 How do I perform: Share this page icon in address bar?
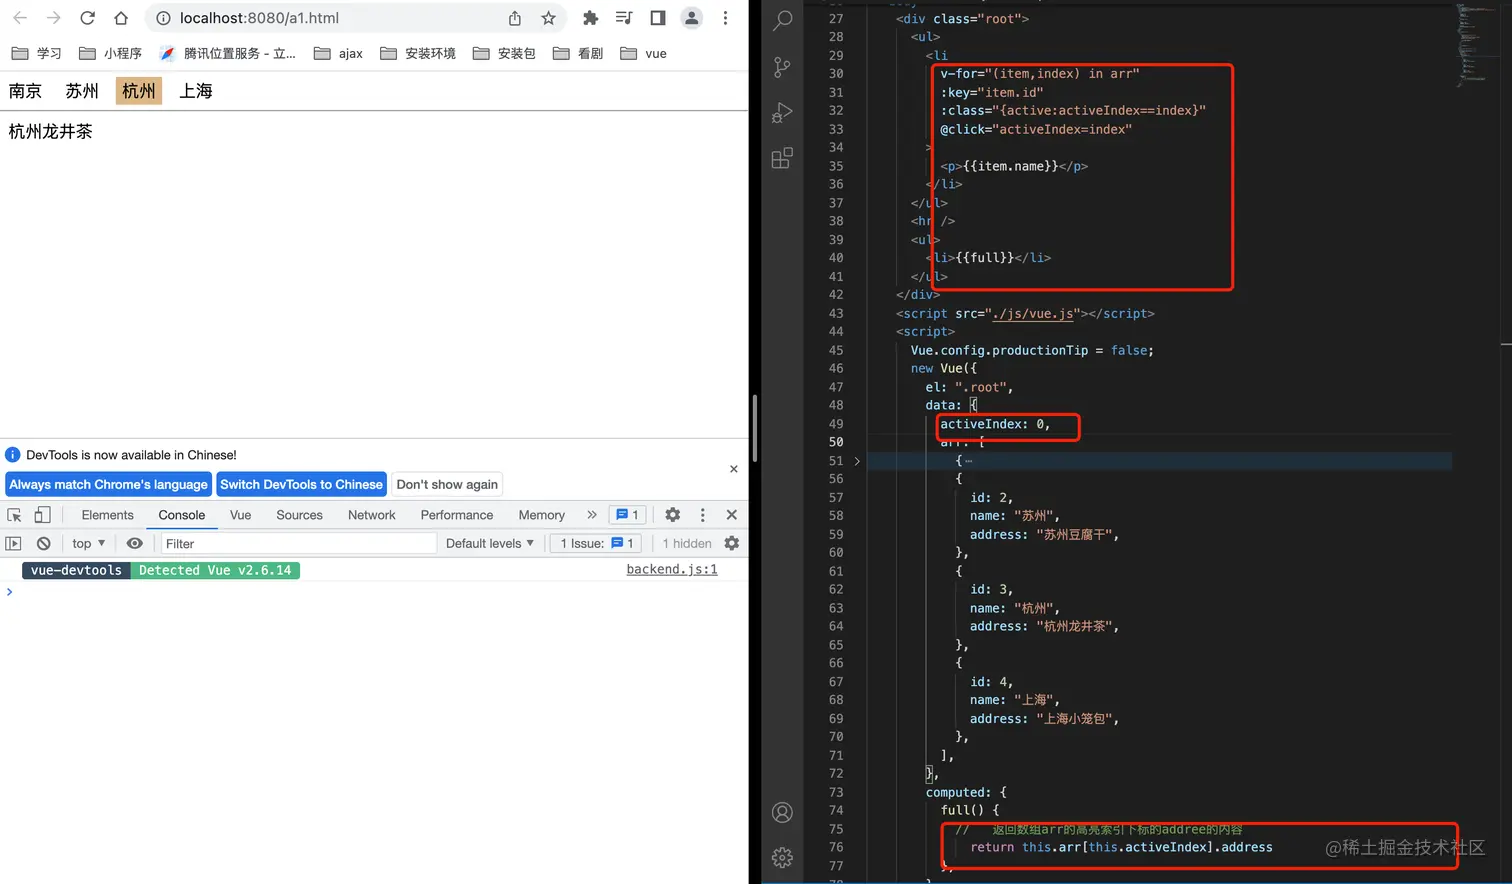point(515,18)
